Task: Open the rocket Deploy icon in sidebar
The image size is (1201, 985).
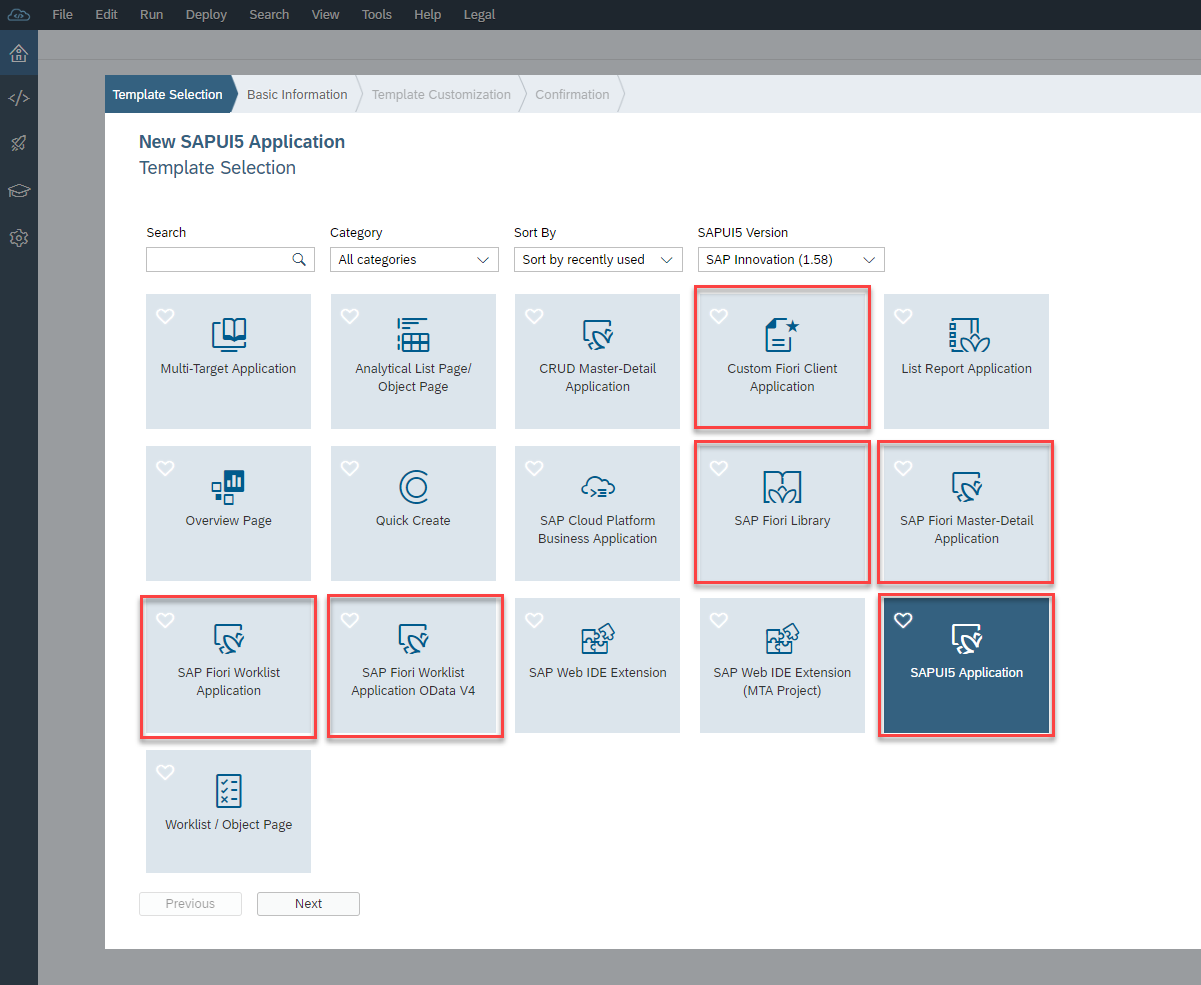Action: [x=19, y=143]
